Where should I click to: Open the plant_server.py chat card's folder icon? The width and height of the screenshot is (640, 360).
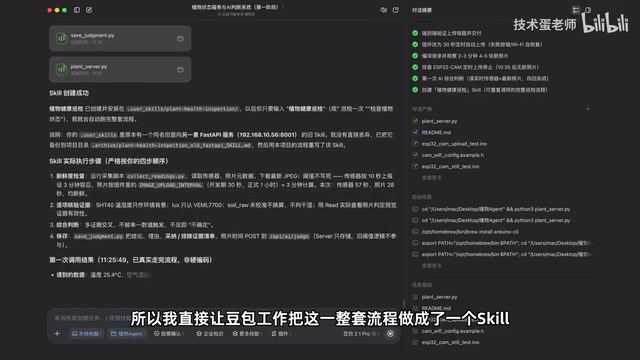coord(180,69)
